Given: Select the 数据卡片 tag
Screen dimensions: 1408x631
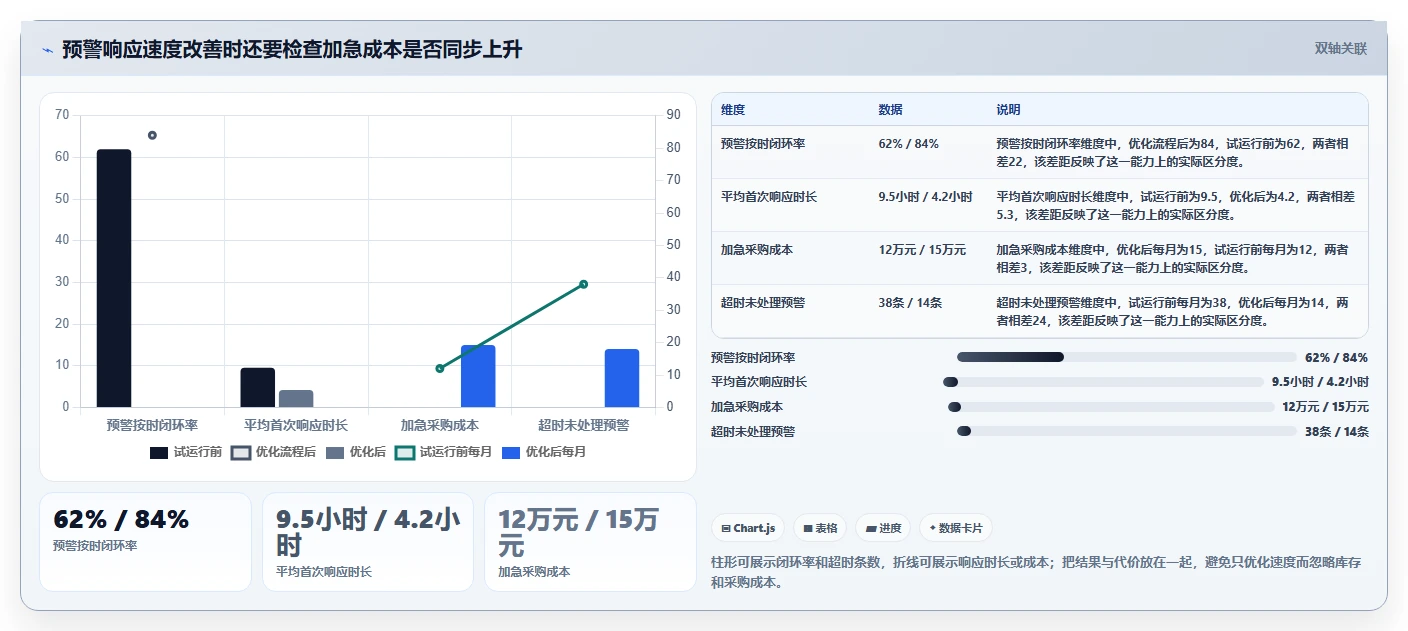Looking at the screenshot, I should coord(956,528).
